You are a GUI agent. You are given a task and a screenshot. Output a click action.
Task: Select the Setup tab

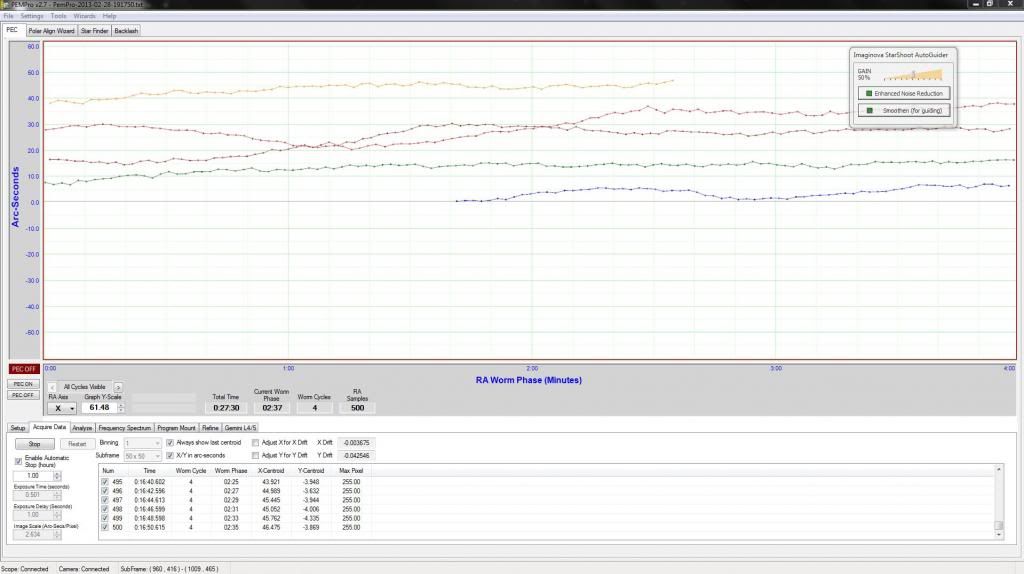(x=18, y=428)
